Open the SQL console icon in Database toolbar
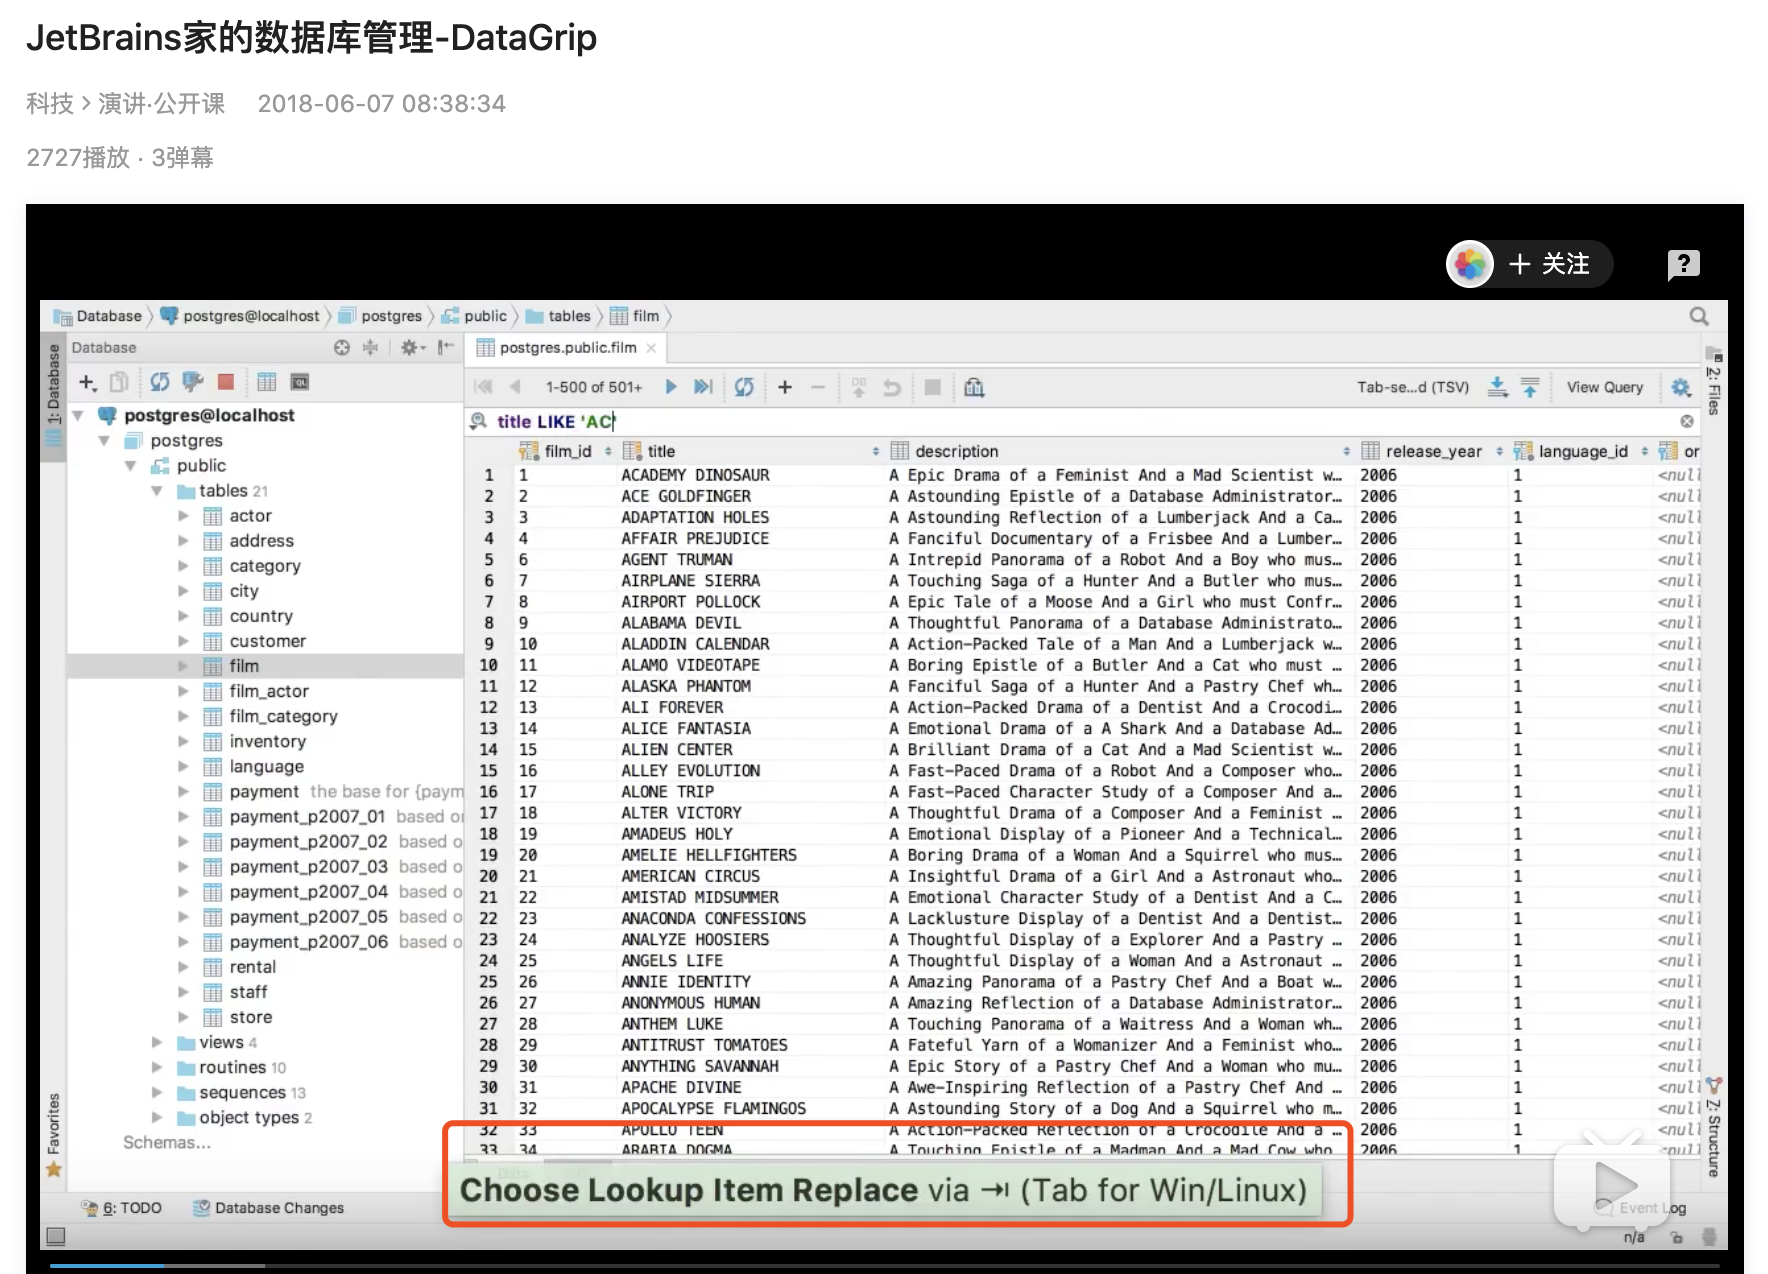Viewport: 1768px width, 1274px height. (x=299, y=382)
